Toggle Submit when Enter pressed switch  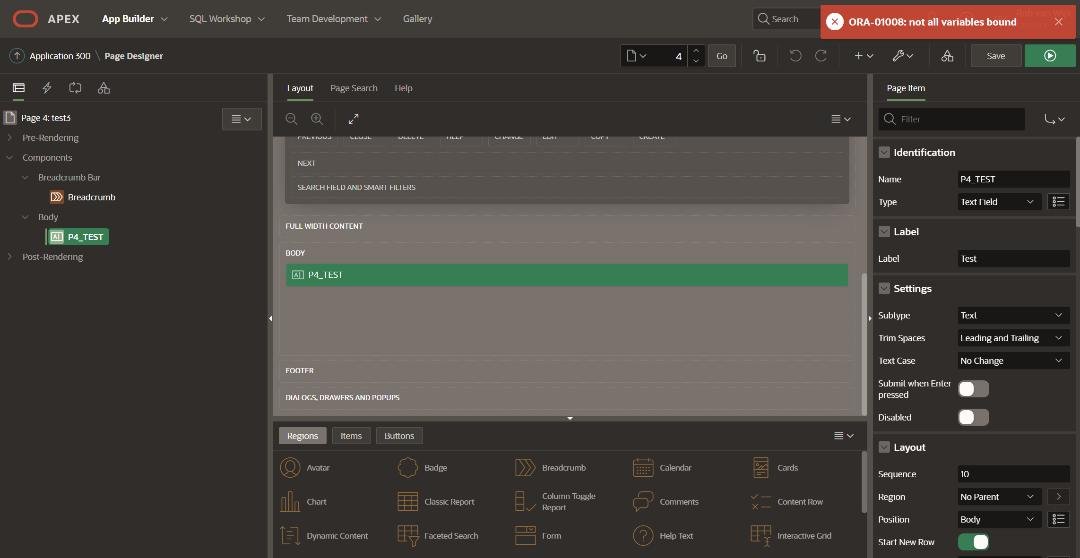[x=973, y=389]
